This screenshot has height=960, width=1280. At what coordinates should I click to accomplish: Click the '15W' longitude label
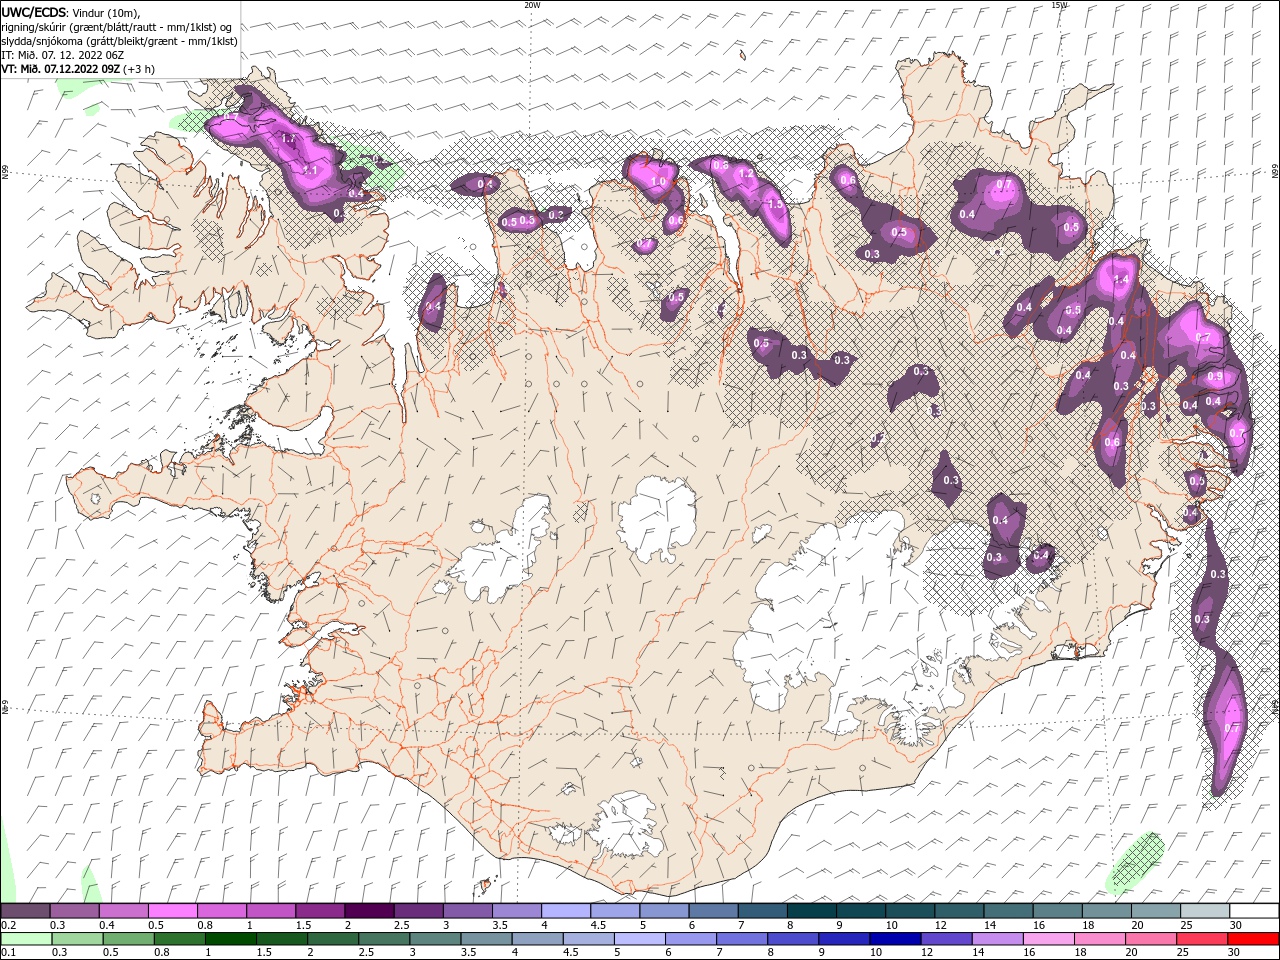coord(1059,4)
